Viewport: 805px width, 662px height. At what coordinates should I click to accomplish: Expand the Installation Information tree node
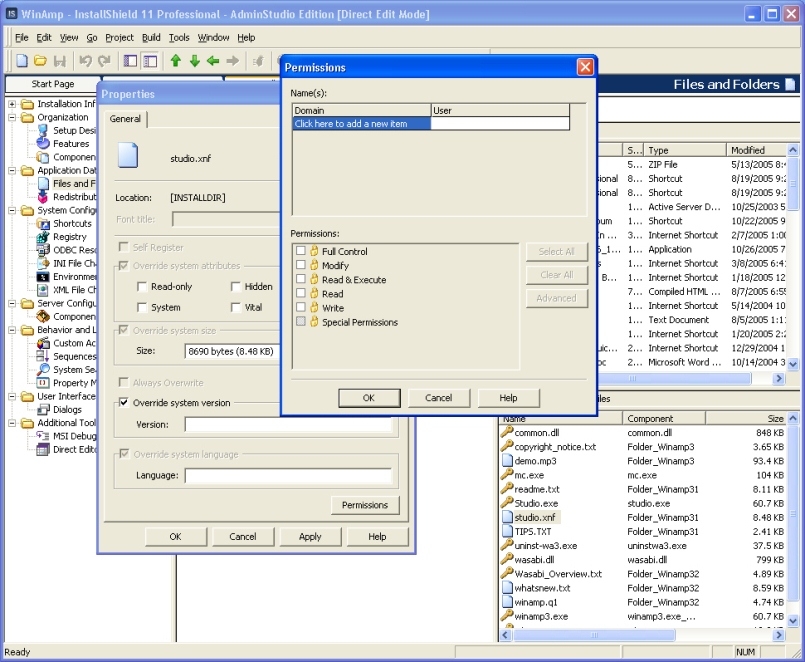(x=12, y=104)
